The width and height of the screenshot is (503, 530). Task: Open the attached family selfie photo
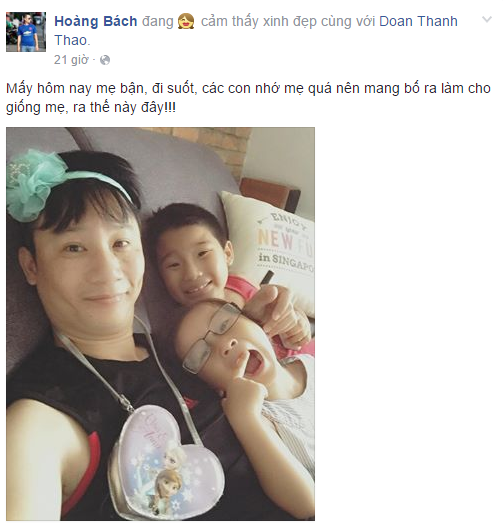(x=160, y=323)
